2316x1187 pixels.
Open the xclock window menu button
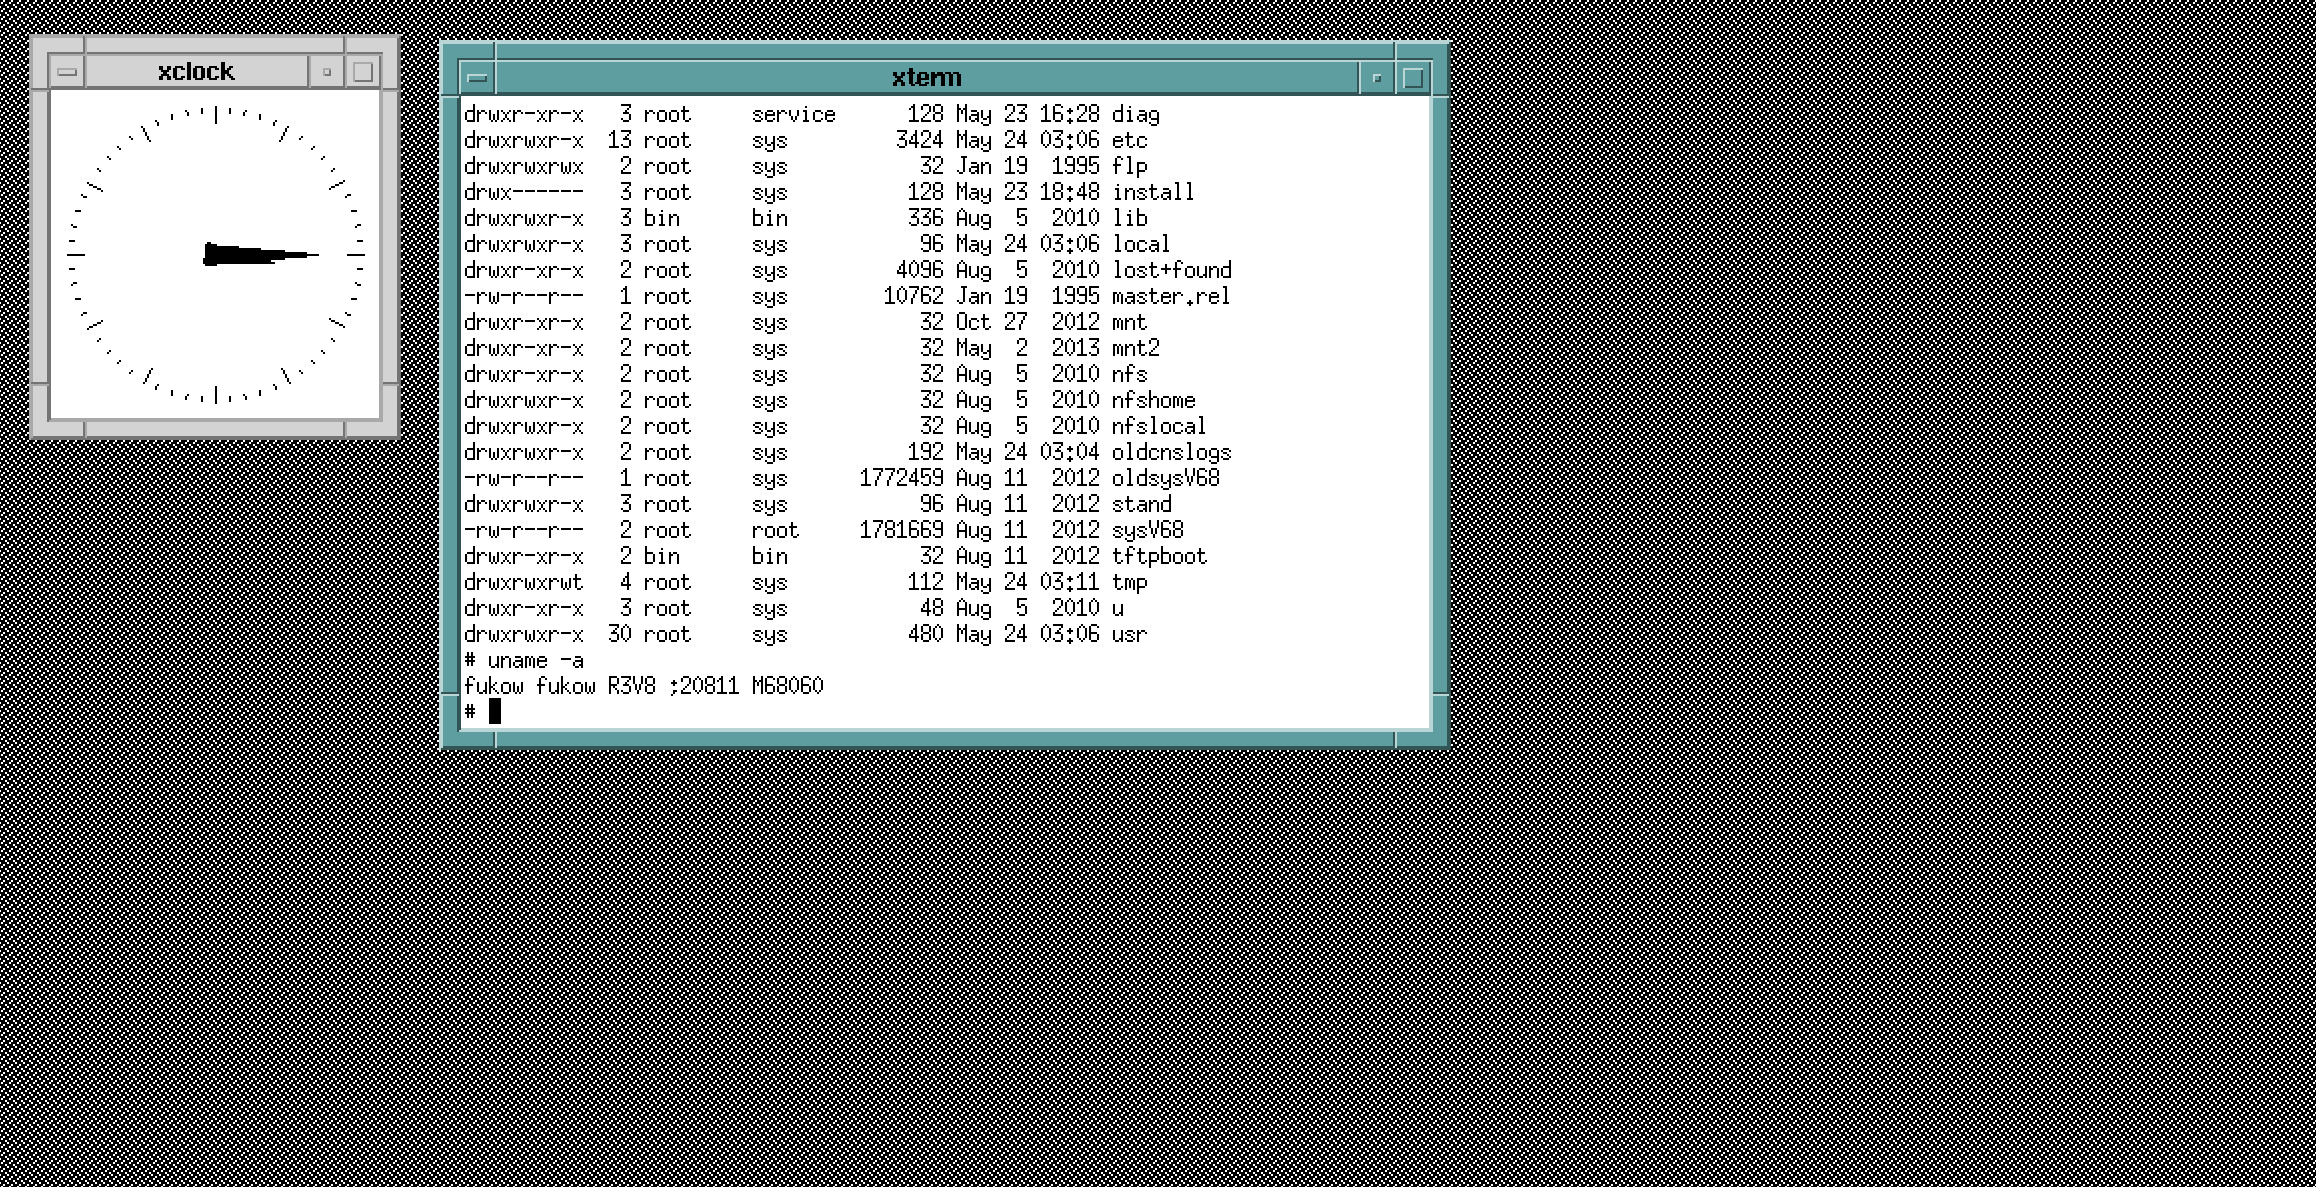click(x=67, y=72)
